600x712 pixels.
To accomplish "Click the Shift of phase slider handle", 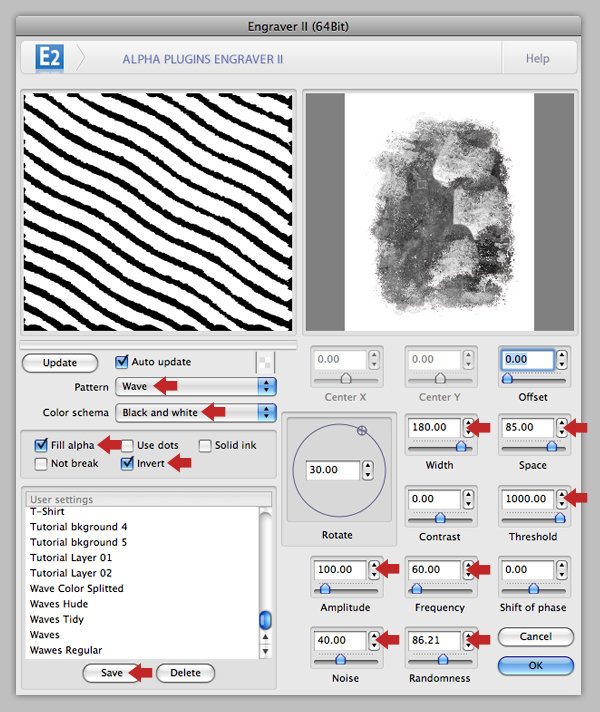I will pos(534,589).
